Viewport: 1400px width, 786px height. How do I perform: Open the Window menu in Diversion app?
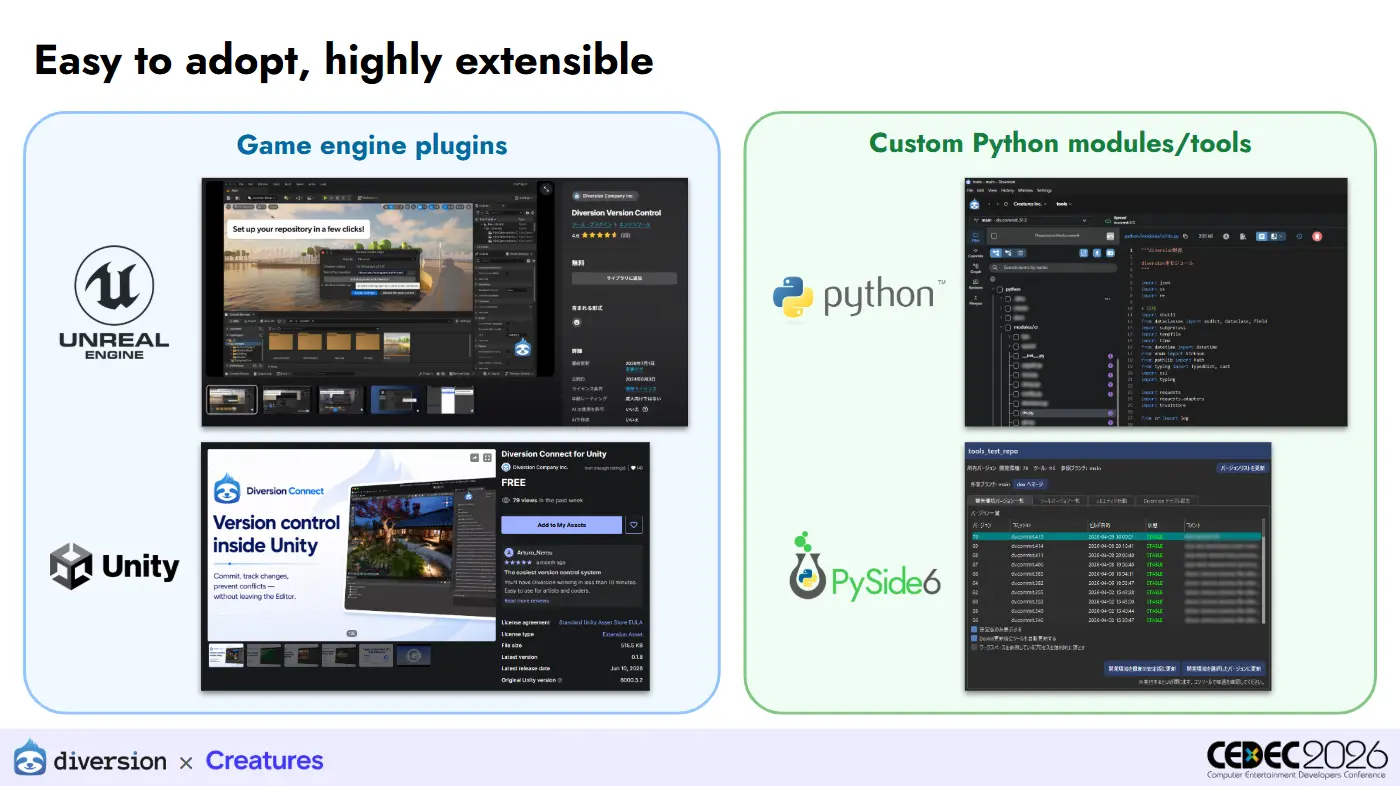coord(1025,190)
